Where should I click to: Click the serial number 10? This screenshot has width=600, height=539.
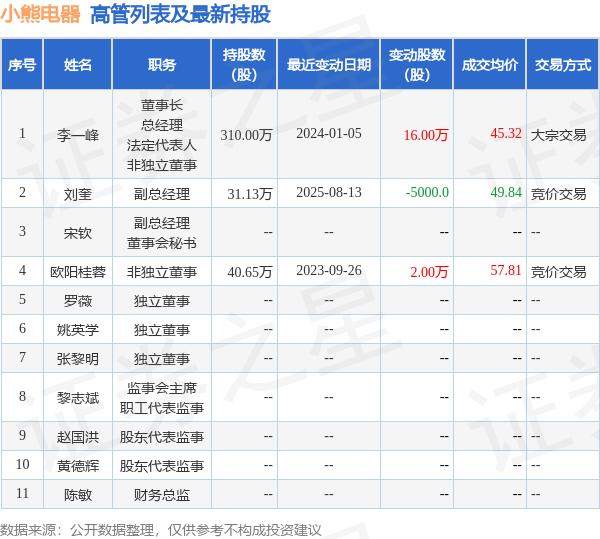(22, 464)
